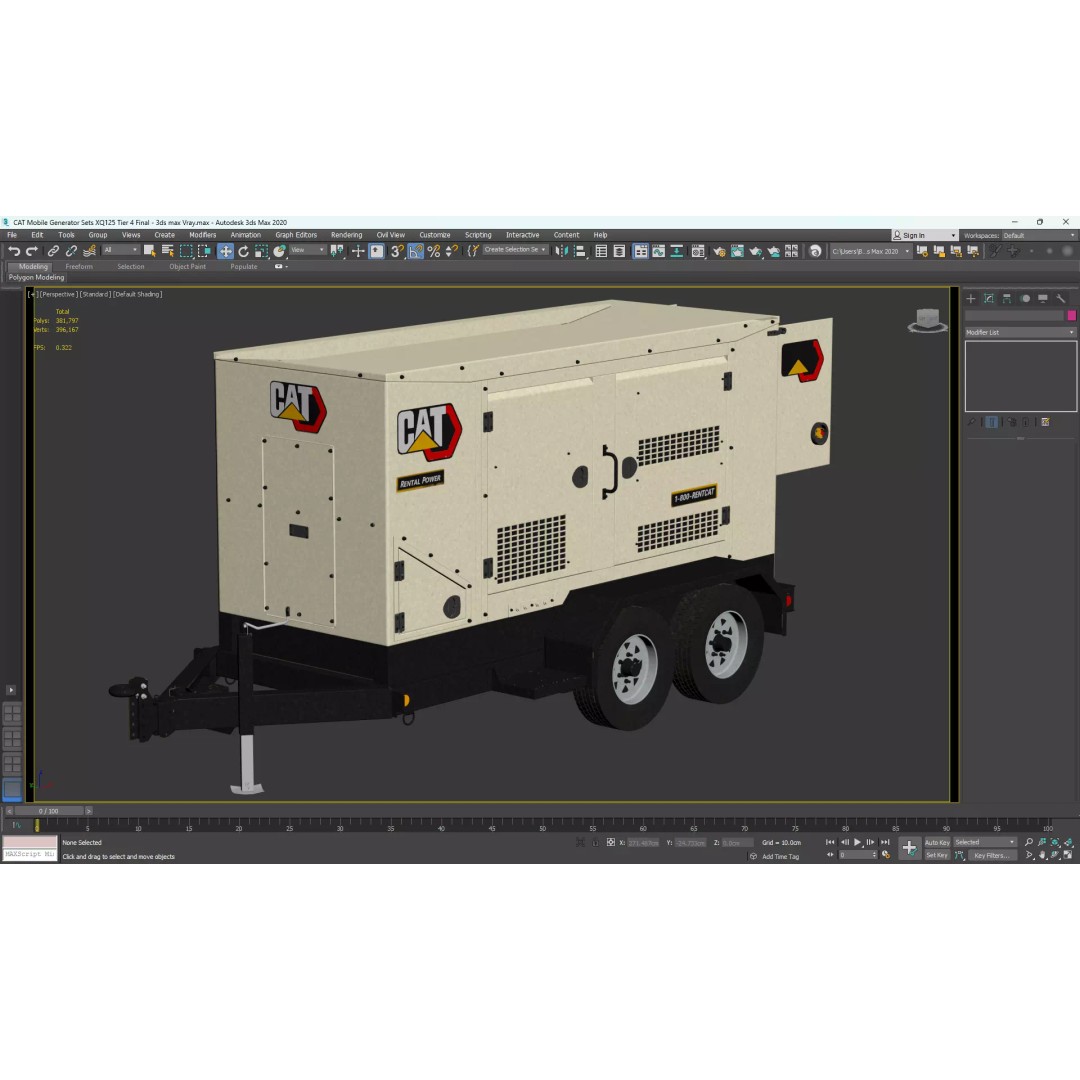Click the Redo arrow icon
This screenshot has width=1080, height=1080.
[x=32, y=251]
